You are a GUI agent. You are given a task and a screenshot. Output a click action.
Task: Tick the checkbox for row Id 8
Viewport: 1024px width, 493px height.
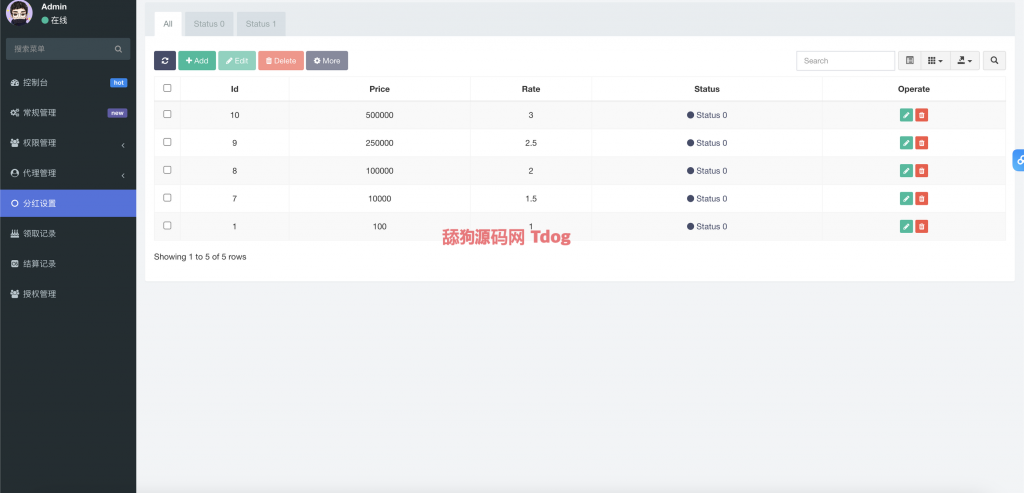tap(167, 170)
